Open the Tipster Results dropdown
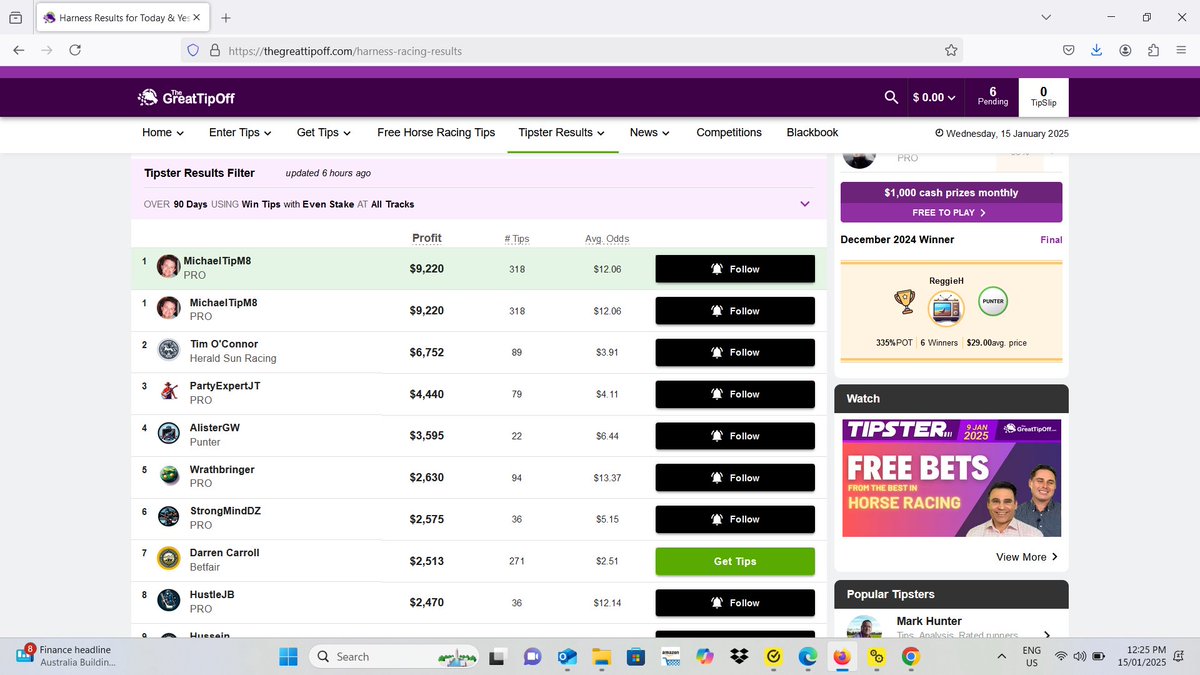The height and width of the screenshot is (675, 1200). tap(562, 132)
